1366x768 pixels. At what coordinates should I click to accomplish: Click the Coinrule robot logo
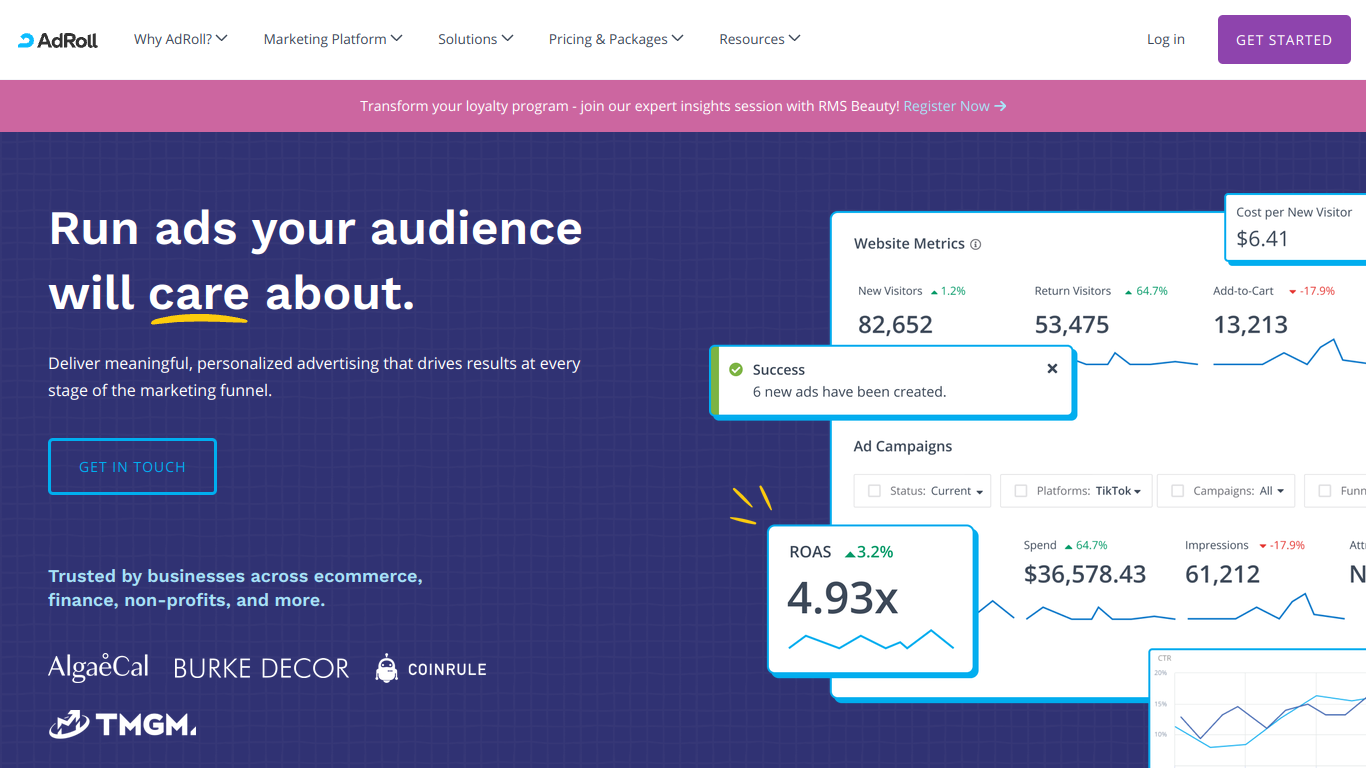pyautogui.click(x=430, y=668)
